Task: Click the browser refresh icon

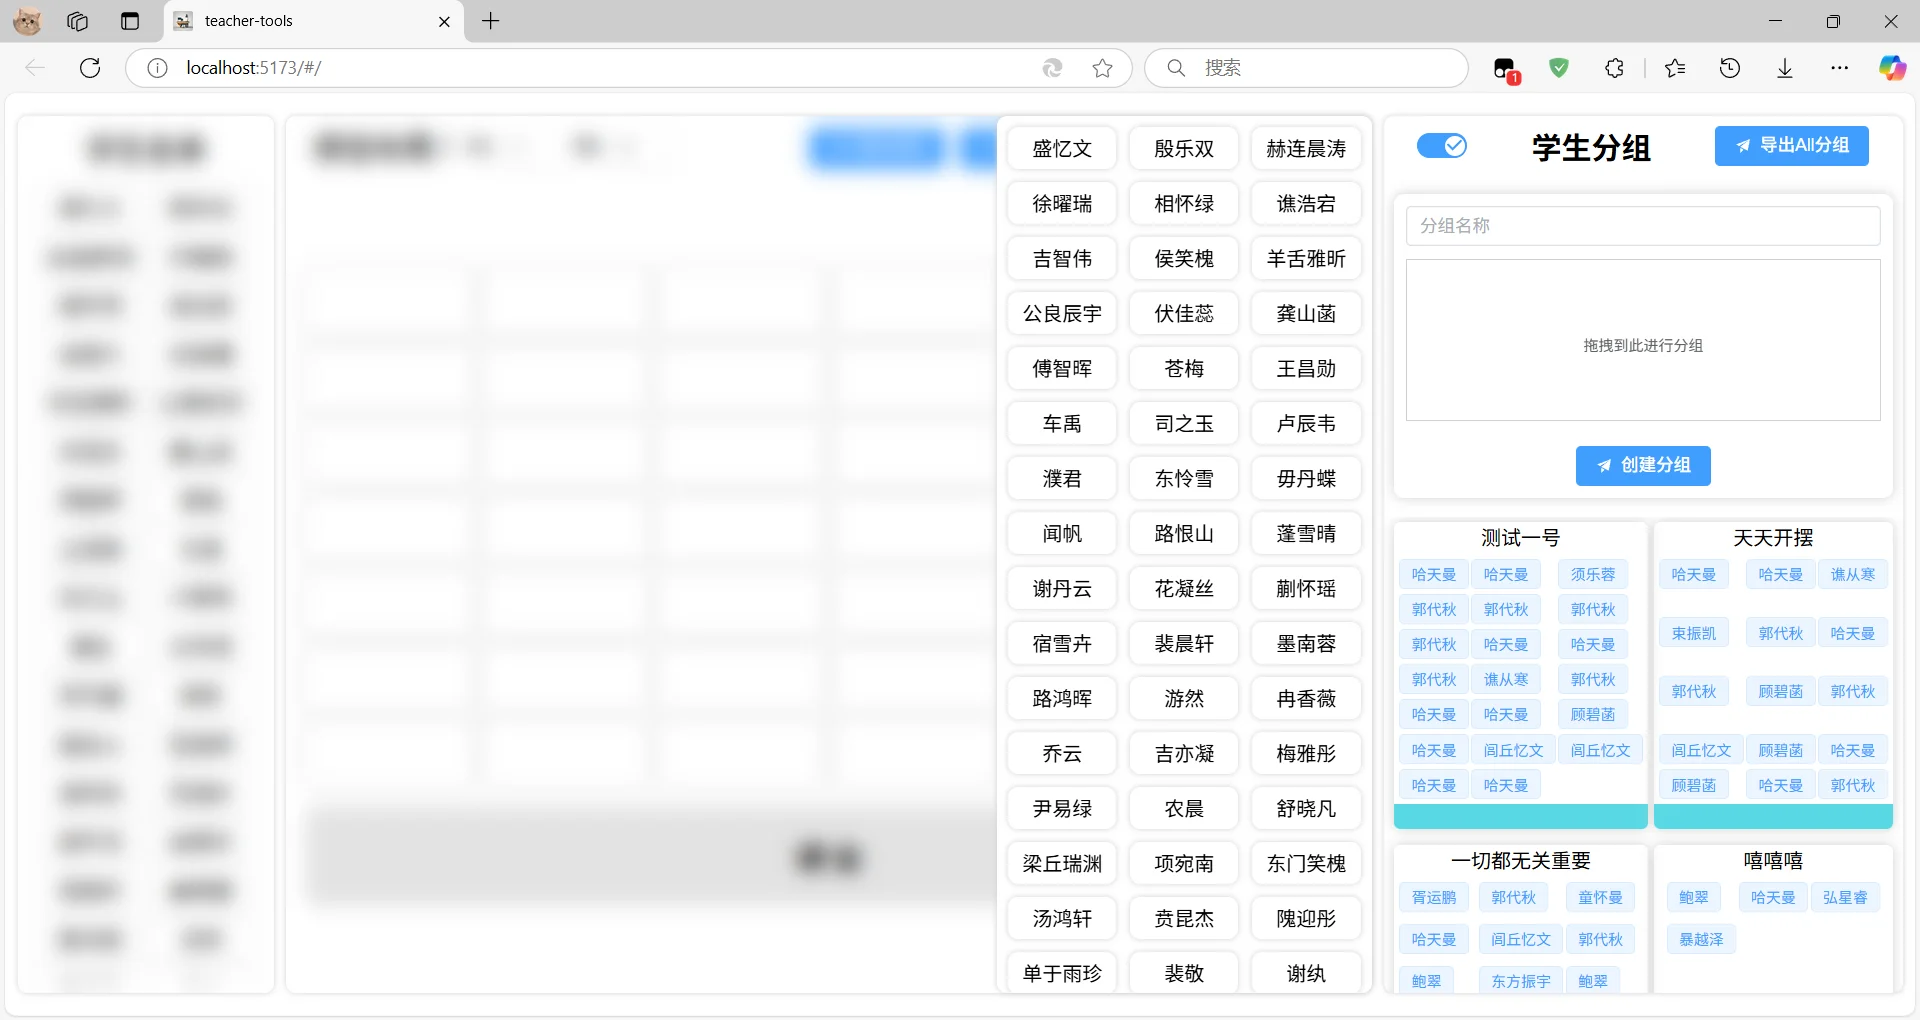Action: tap(90, 68)
